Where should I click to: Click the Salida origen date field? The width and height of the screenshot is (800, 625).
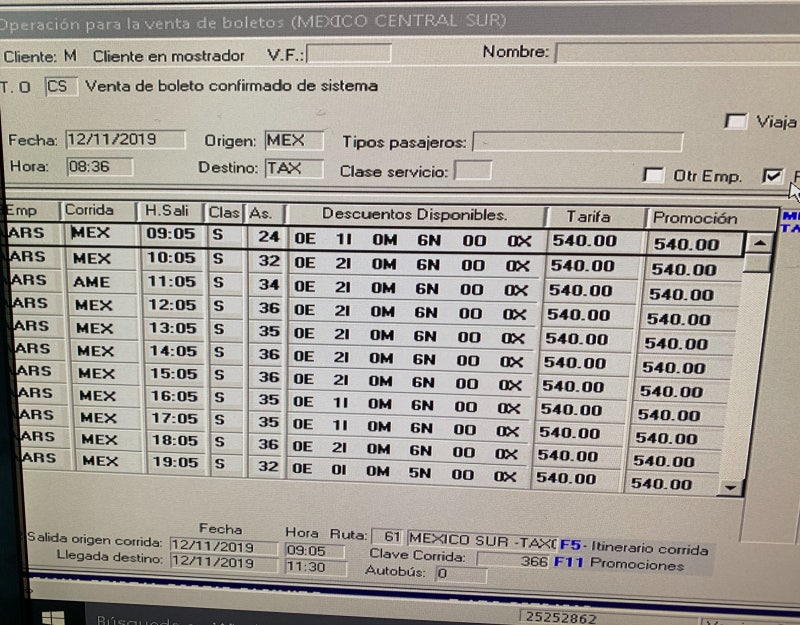point(223,545)
